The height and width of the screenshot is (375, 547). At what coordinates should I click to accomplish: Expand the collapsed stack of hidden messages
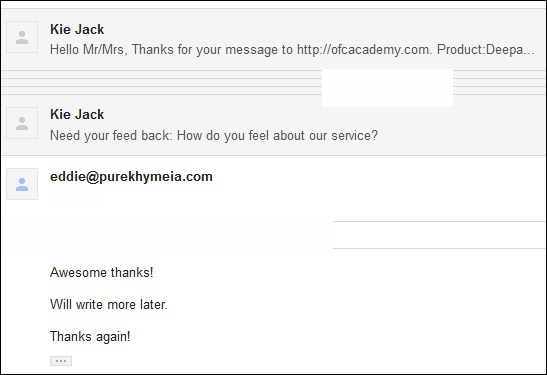pos(161,82)
